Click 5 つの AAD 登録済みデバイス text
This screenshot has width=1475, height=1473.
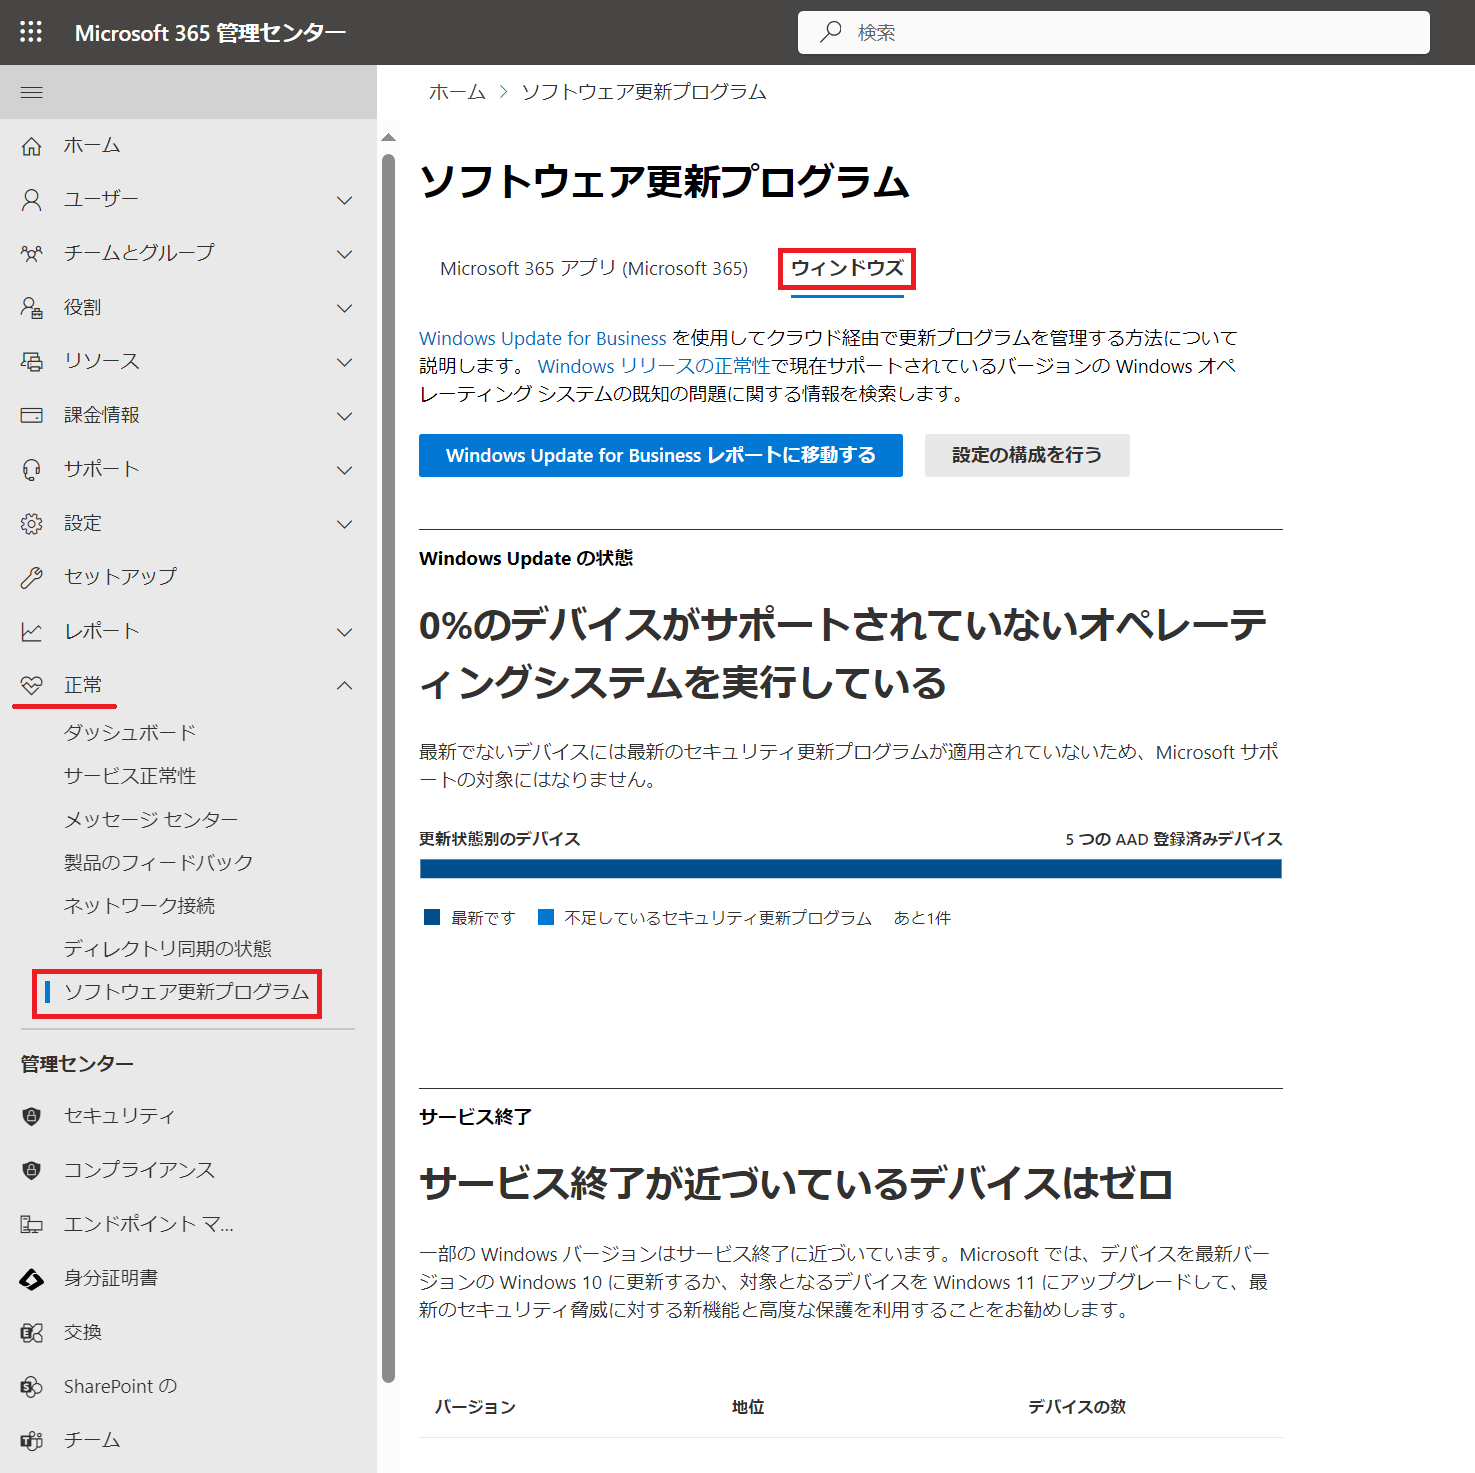point(1174,839)
